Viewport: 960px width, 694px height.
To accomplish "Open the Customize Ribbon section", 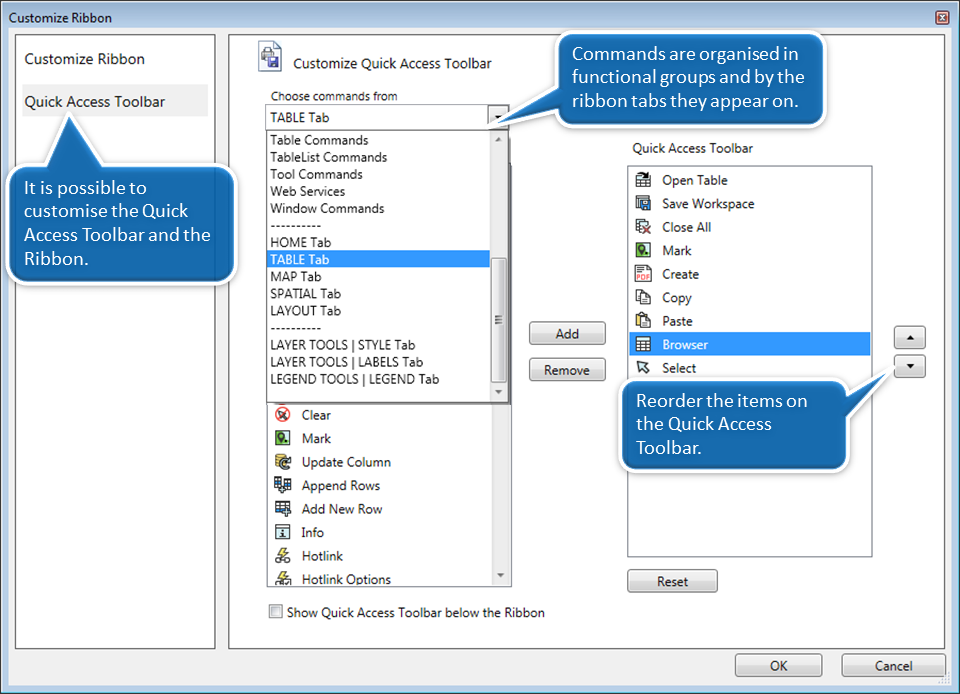I will [84, 59].
